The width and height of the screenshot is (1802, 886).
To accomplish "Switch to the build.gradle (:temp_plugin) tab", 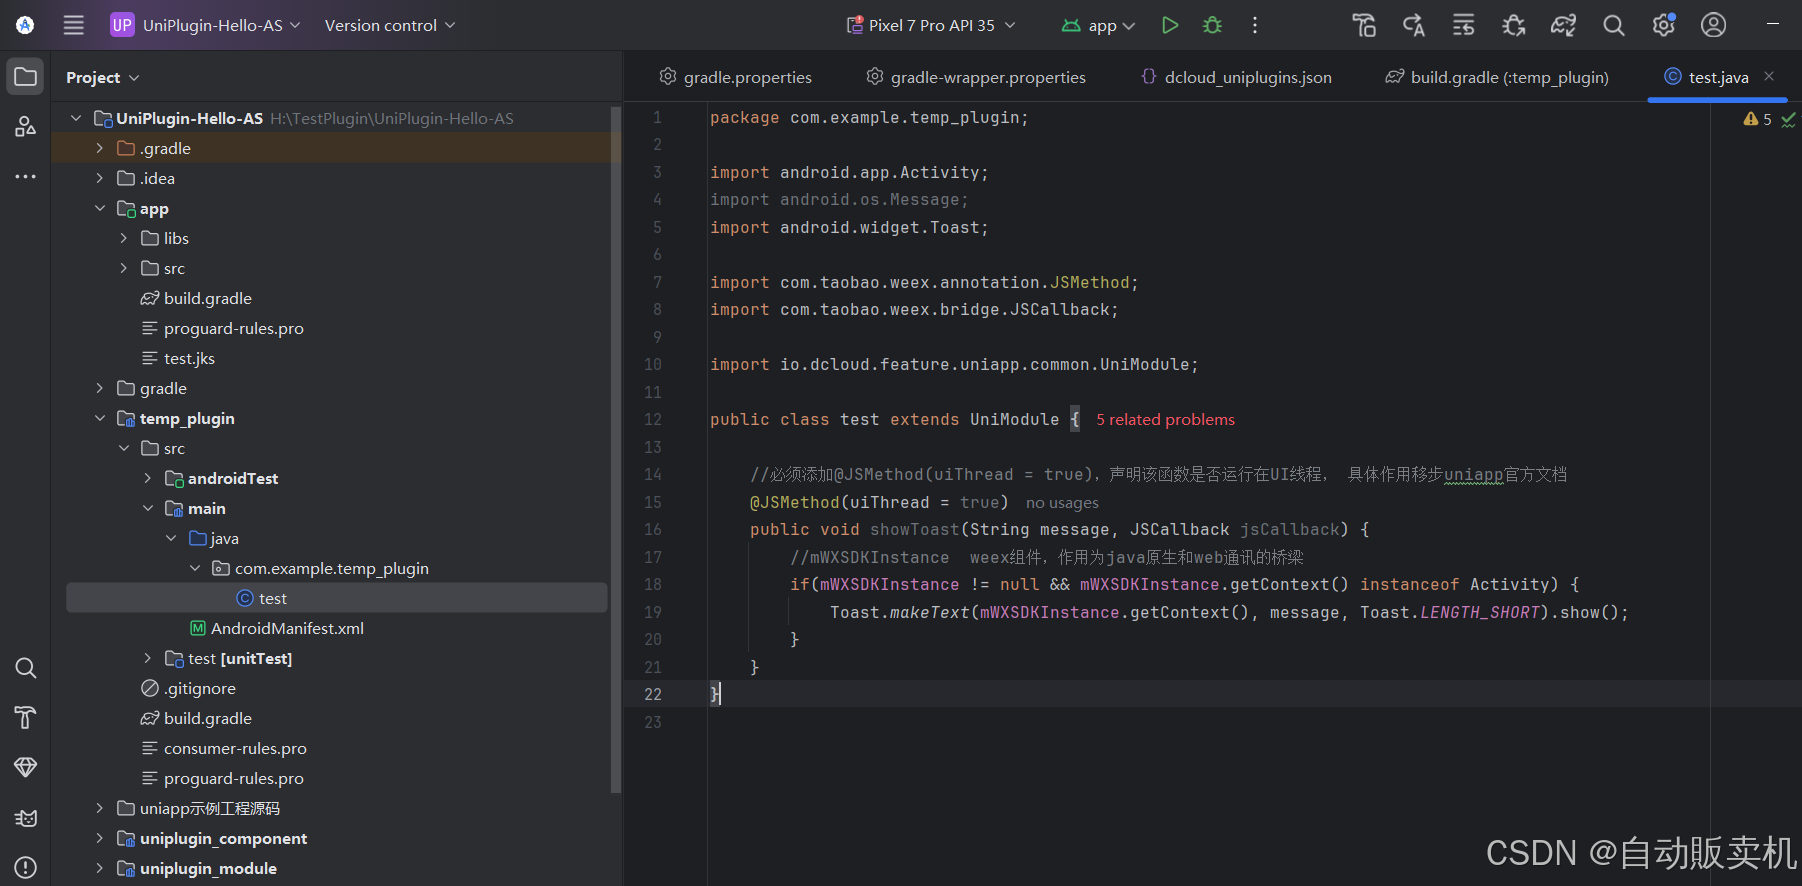I will [x=1497, y=77].
